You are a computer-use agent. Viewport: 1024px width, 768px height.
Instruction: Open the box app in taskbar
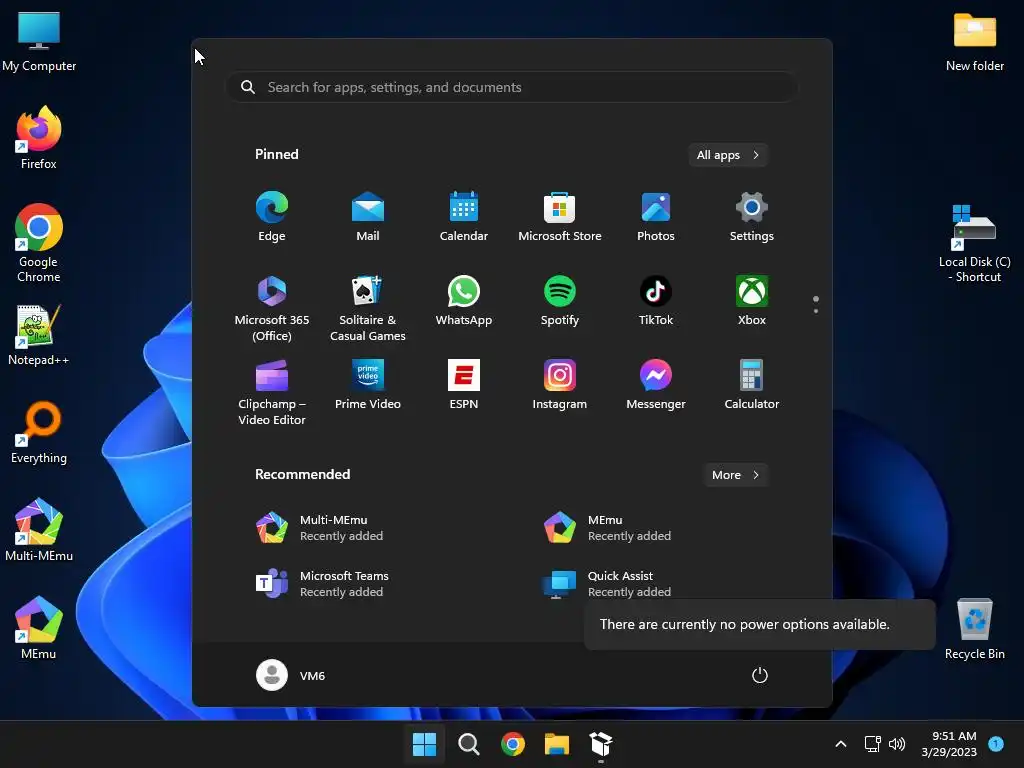601,744
